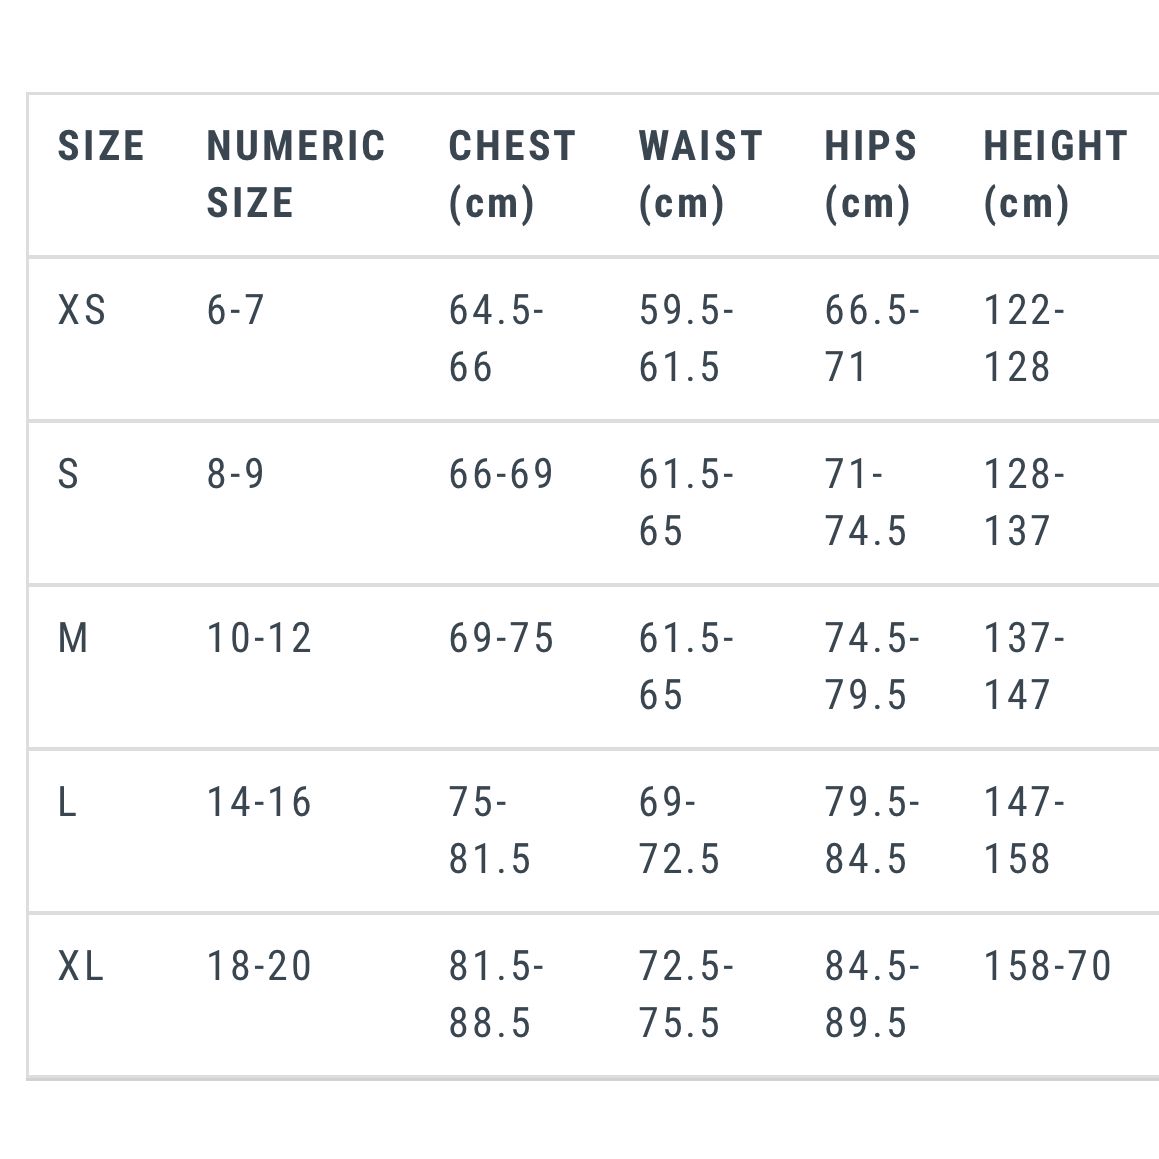The image size is (1159, 1159).
Task: Select the SIZE column header
Action: pyautogui.click(x=101, y=146)
